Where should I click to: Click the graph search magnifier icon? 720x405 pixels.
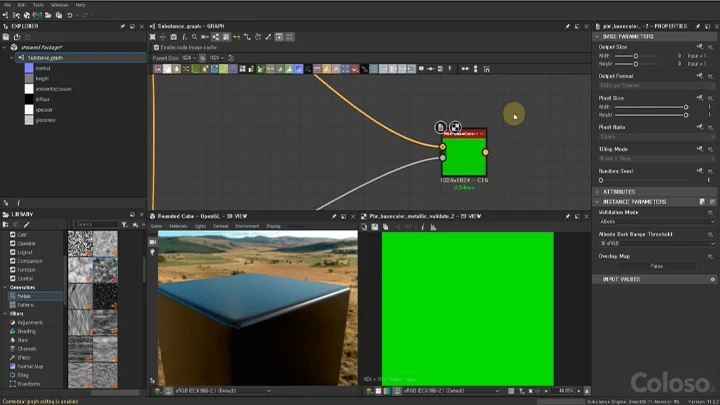[x=195, y=37]
